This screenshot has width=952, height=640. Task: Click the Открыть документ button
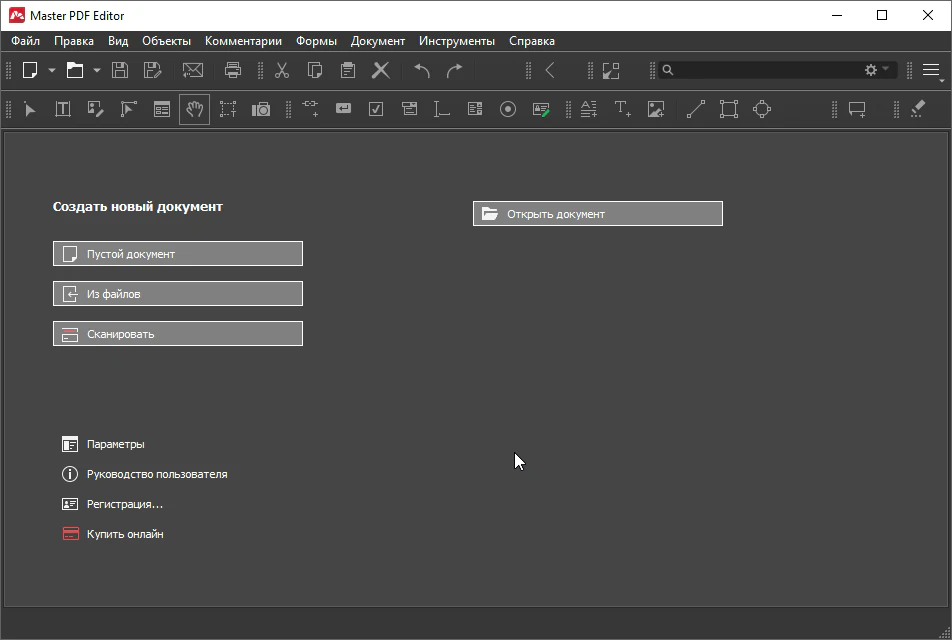tap(598, 214)
